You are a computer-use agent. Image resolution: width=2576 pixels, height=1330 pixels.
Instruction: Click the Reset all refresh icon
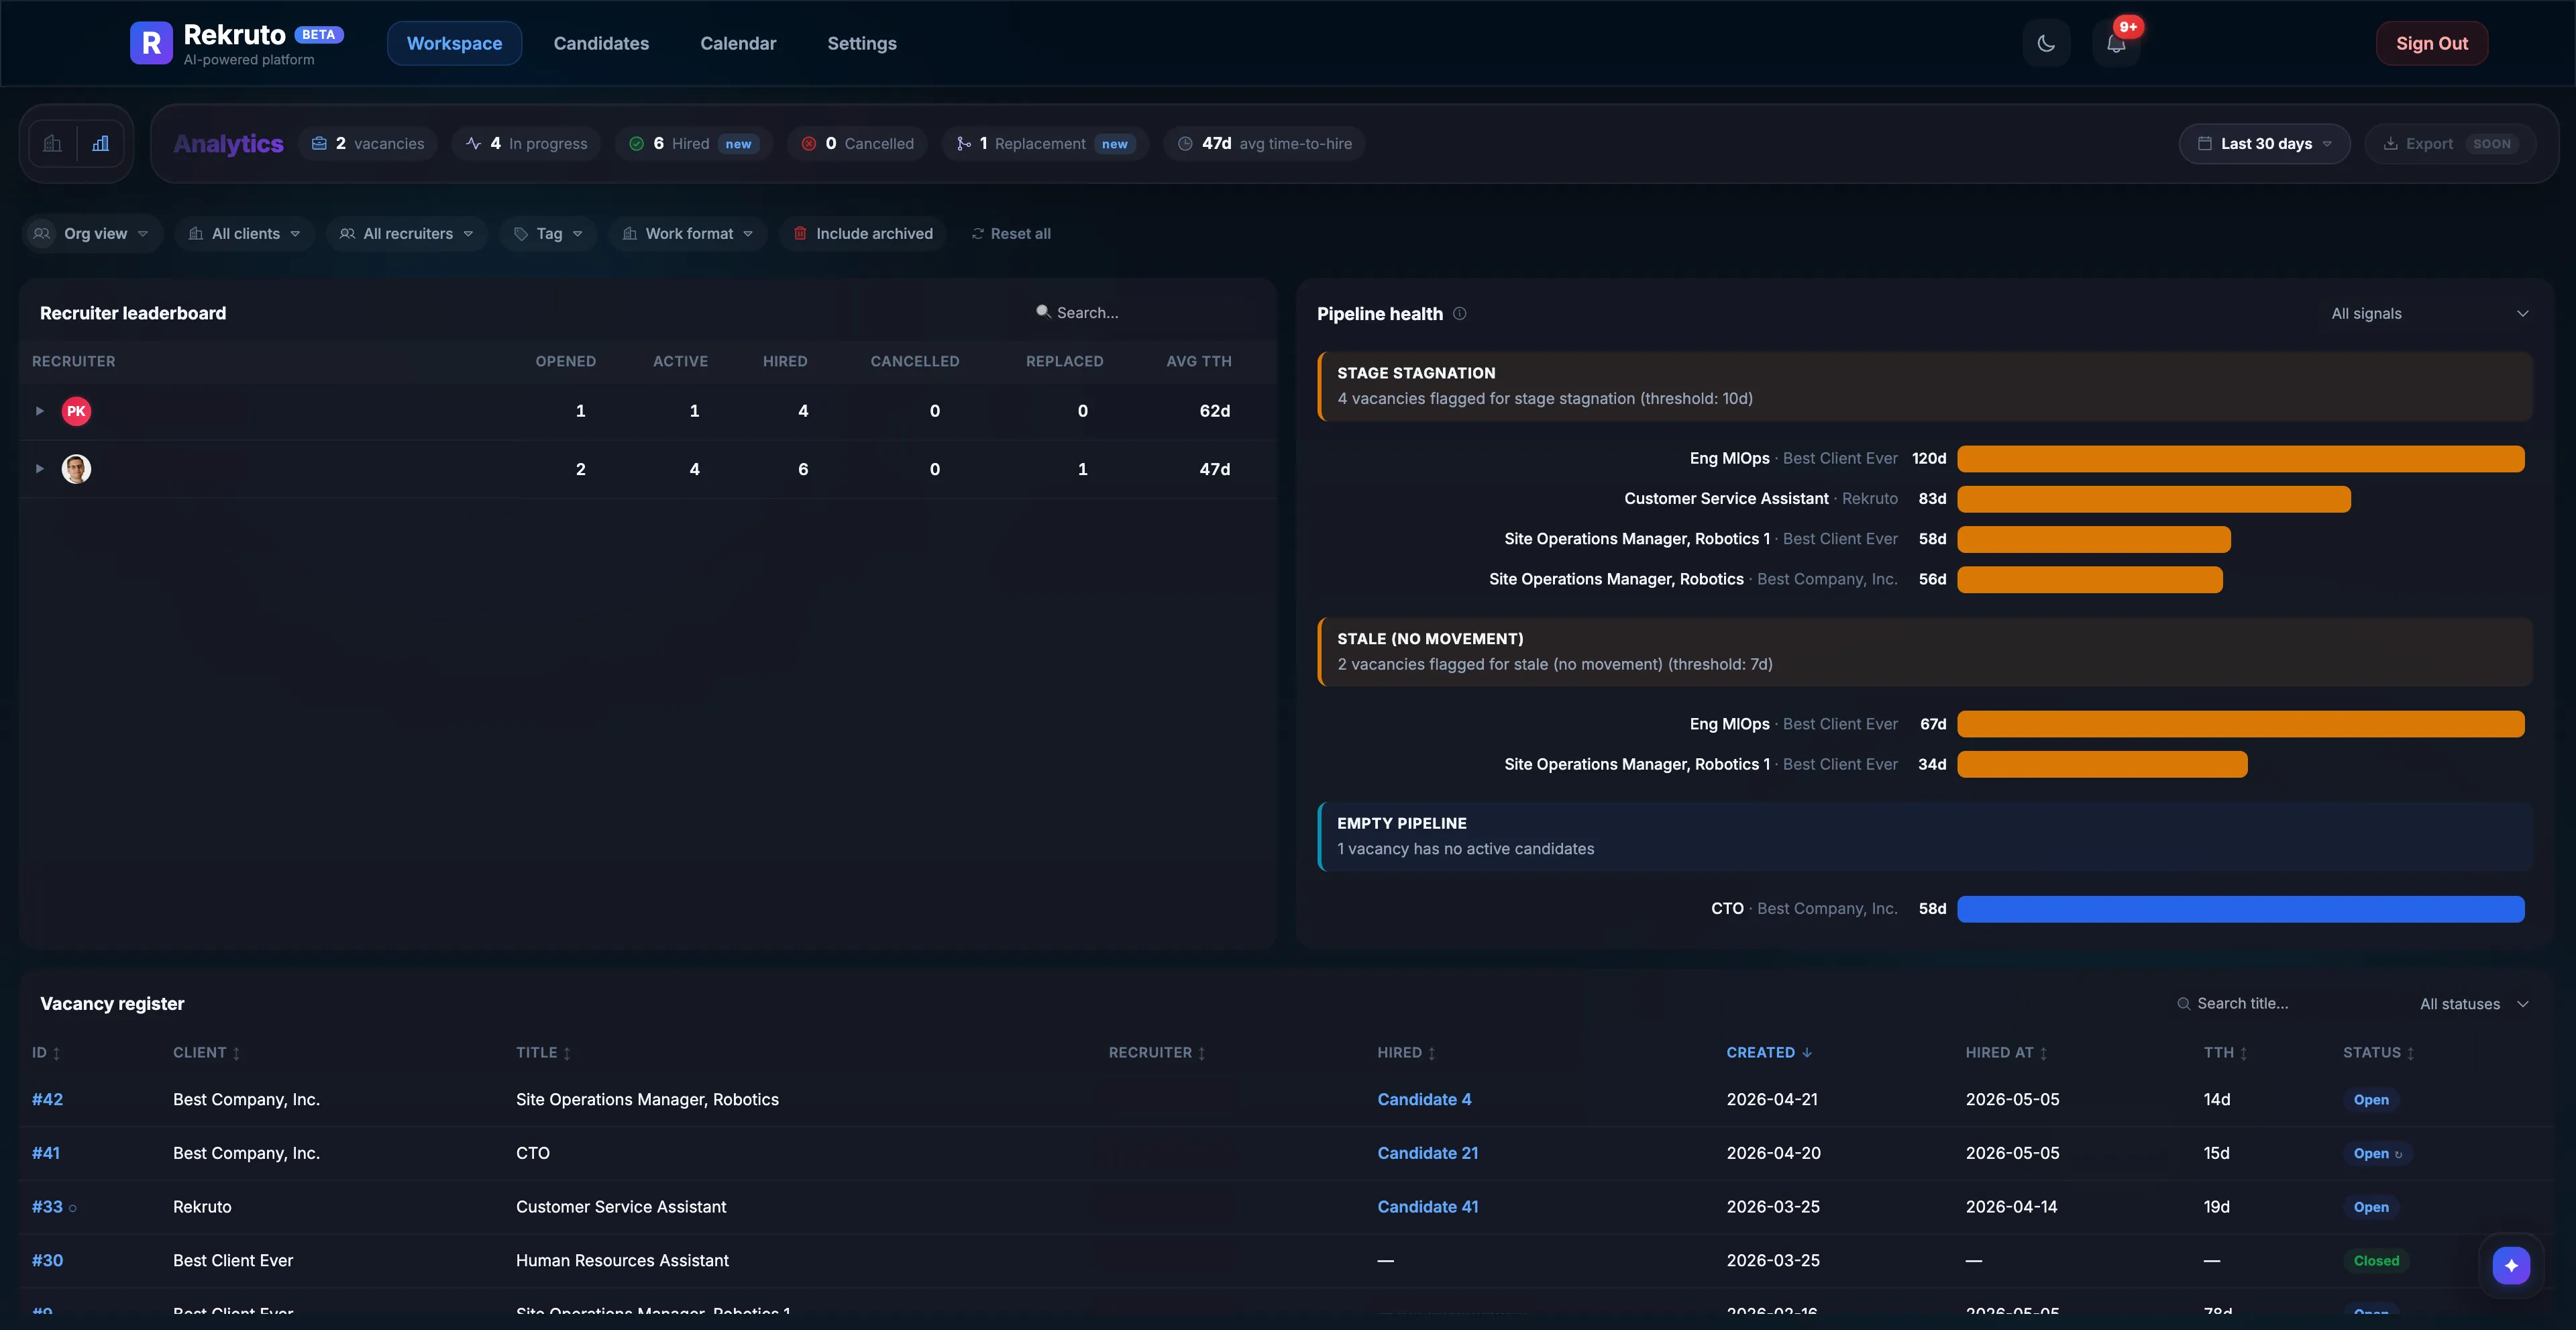(978, 234)
